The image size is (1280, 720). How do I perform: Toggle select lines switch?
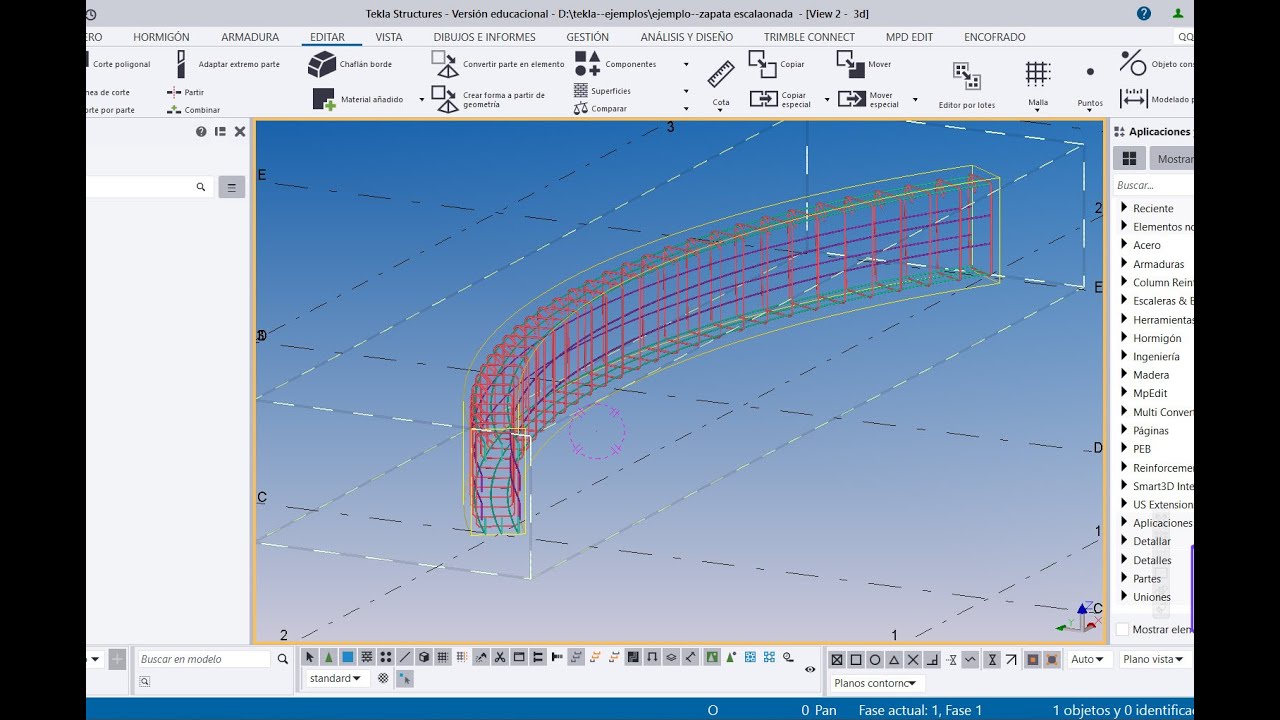click(x=405, y=657)
